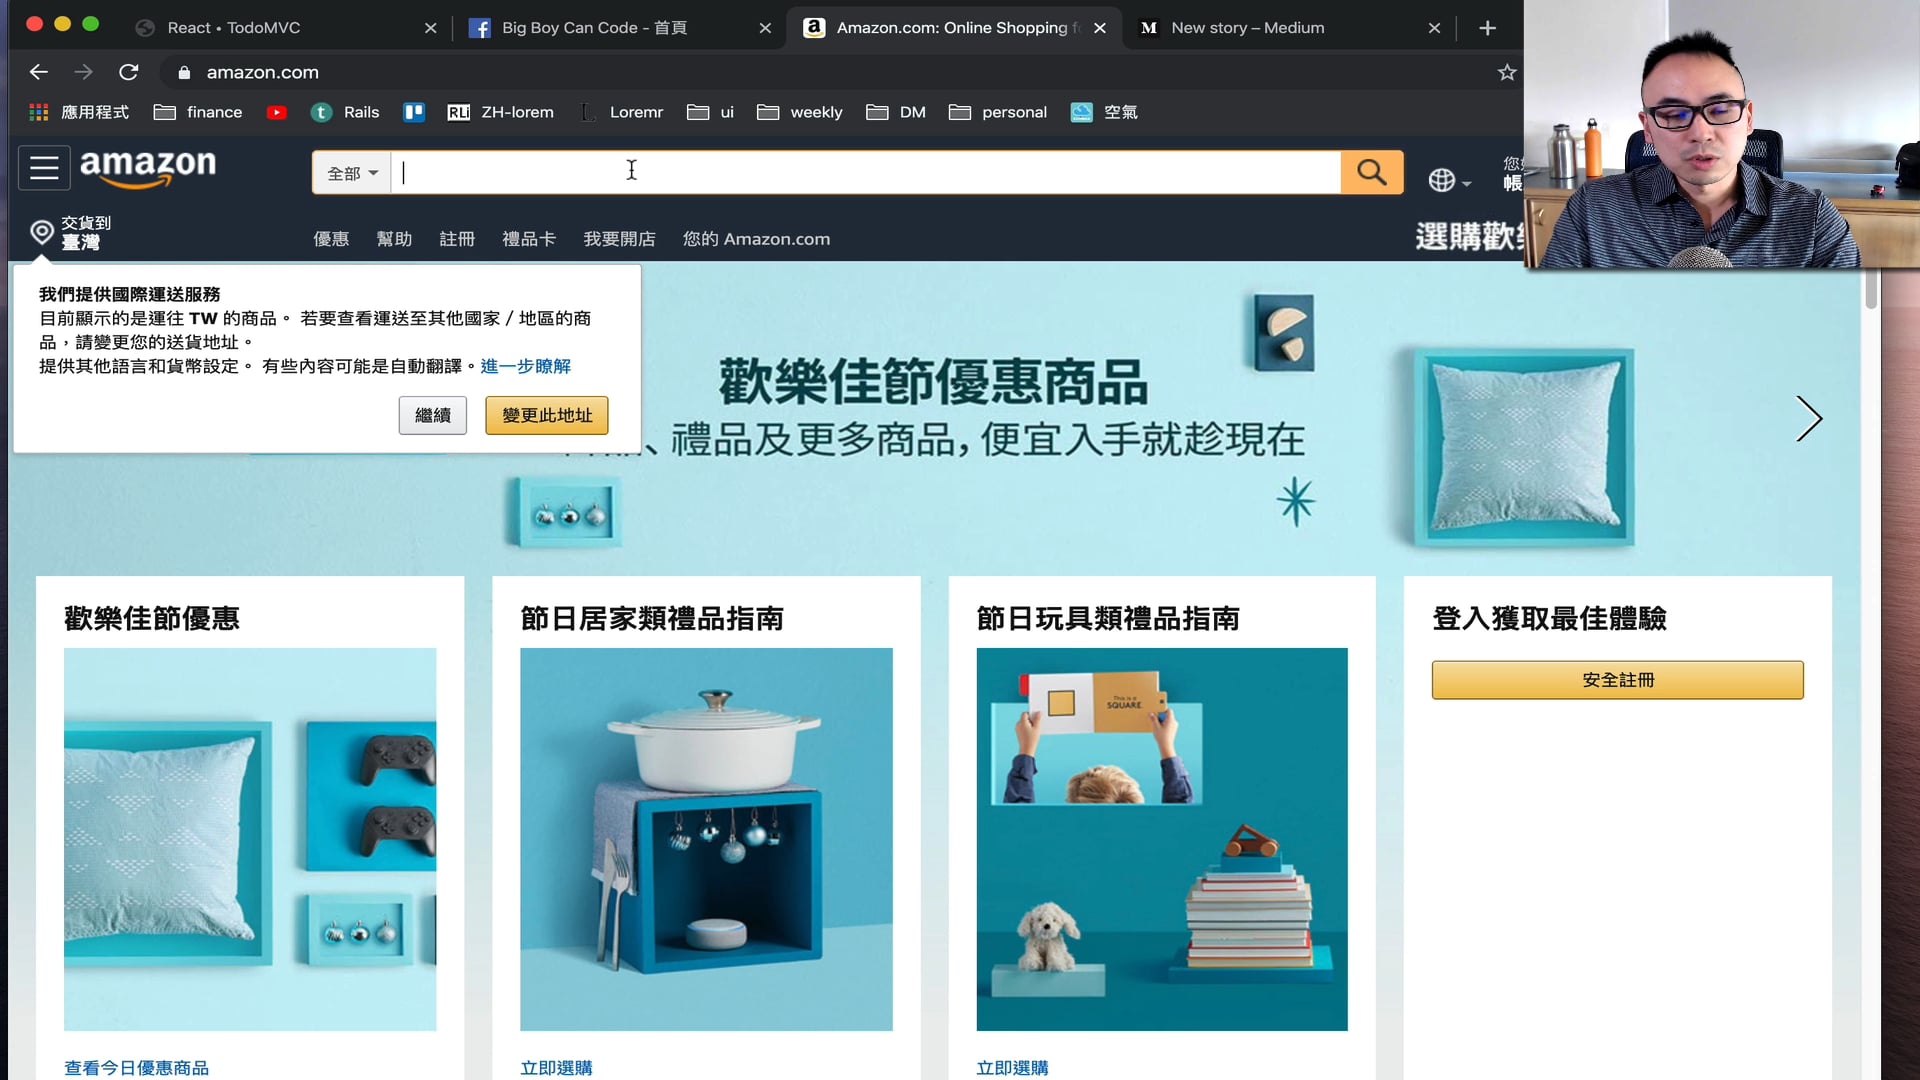Reload the page with refresh icon
1920x1080 pixels.
[x=128, y=72]
